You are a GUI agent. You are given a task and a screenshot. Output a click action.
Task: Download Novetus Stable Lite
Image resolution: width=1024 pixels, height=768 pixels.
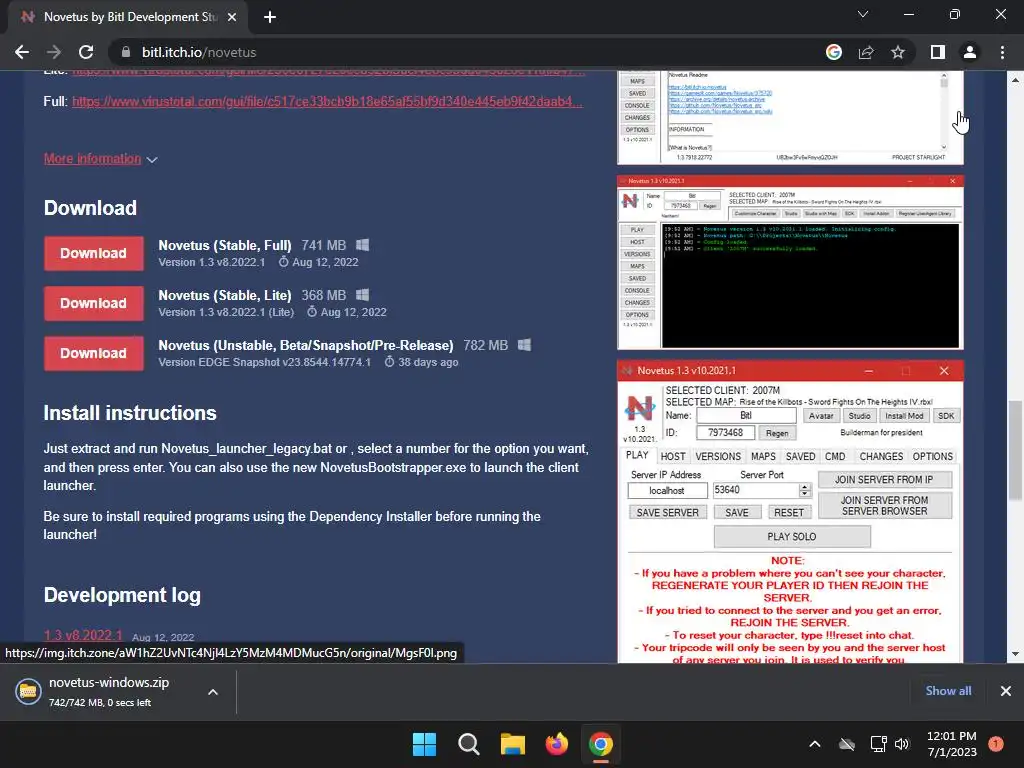tap(93, 303)
